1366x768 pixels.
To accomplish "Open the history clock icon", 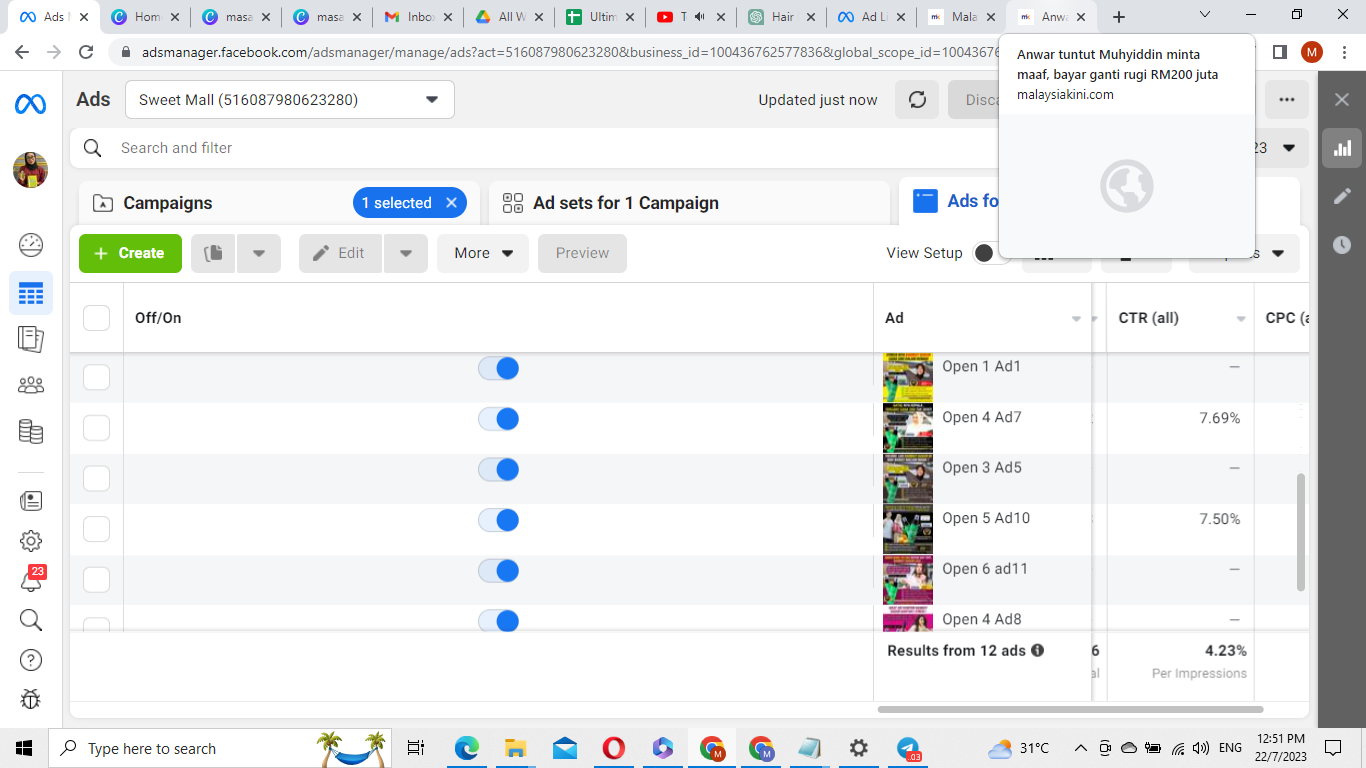I will point(1342,245).
